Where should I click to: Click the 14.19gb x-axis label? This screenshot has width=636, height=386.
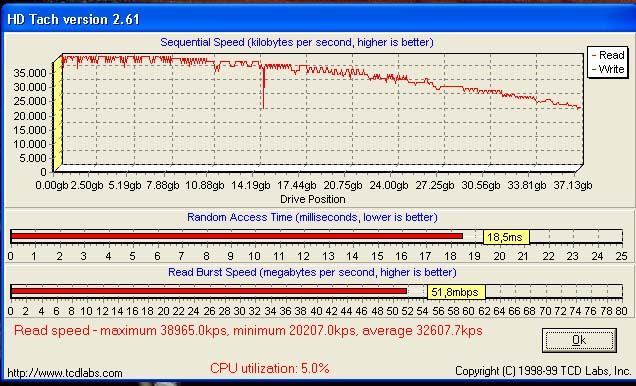pos(251,186)
